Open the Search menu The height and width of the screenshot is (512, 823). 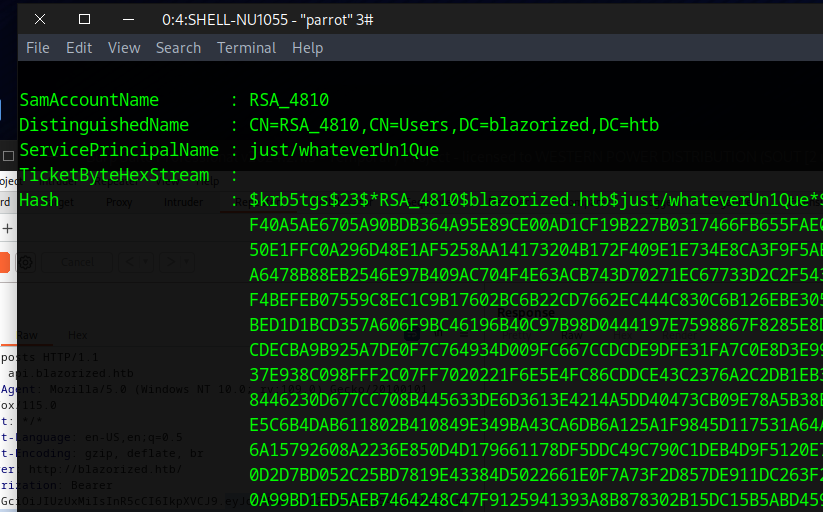(x=178, y=48)
